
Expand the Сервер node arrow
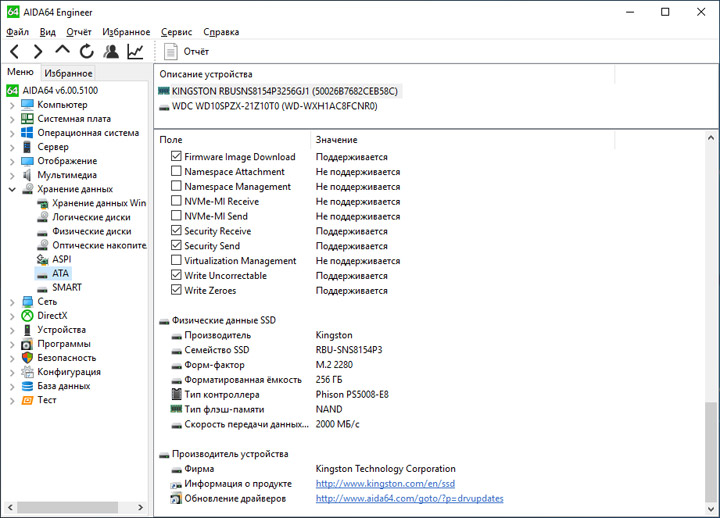pos(12,147)
